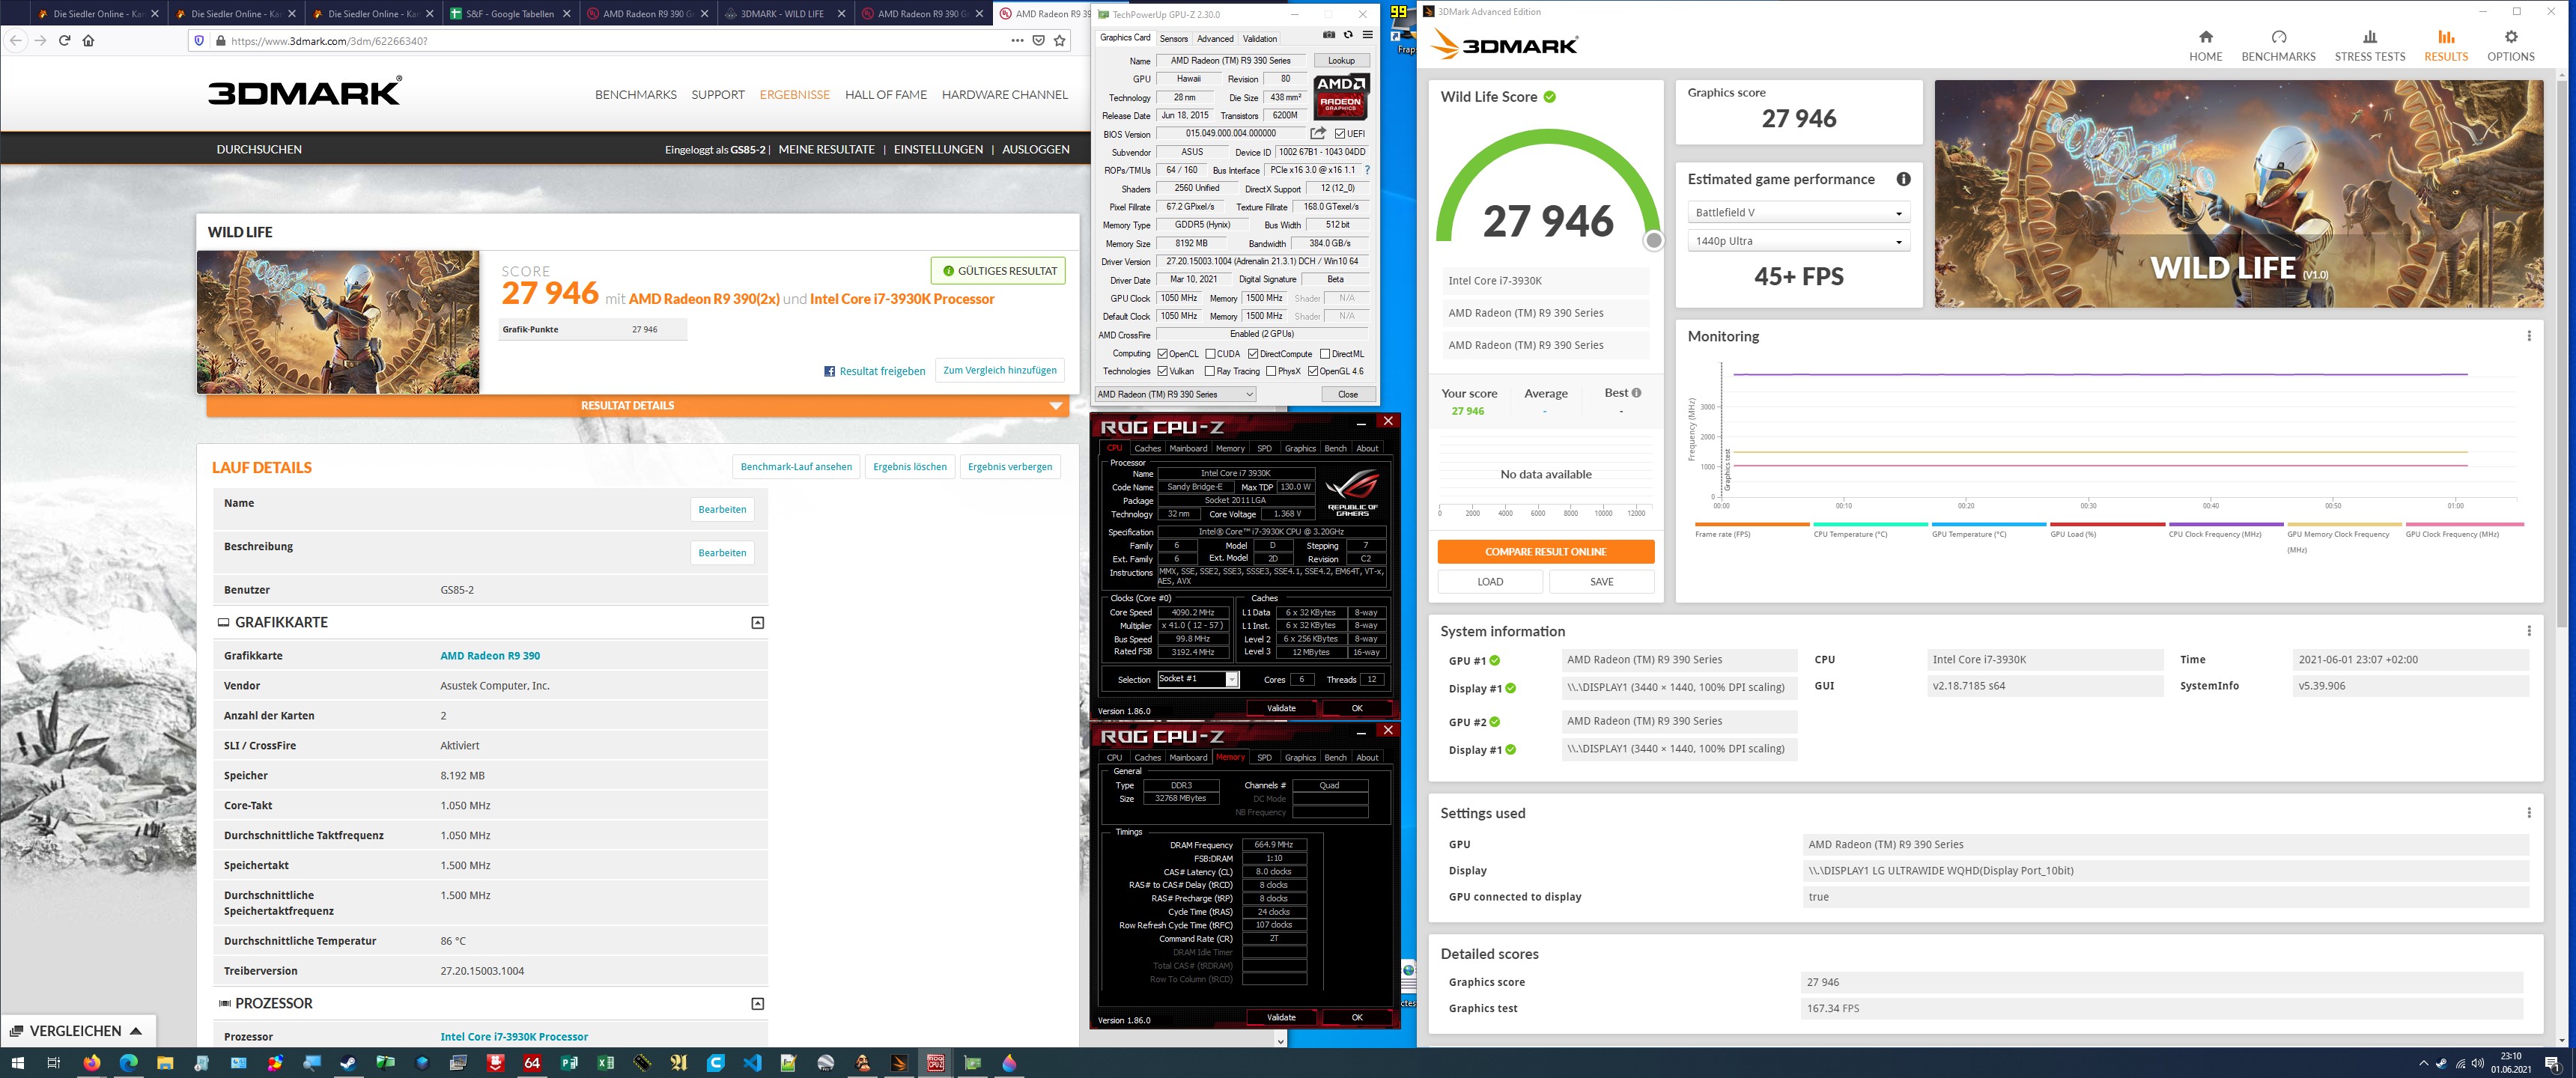The width and height of the screenshot is (2576, 1078).
Task: Click the Lookup button in GPU-Z
Action: (x=1341, y=61)
